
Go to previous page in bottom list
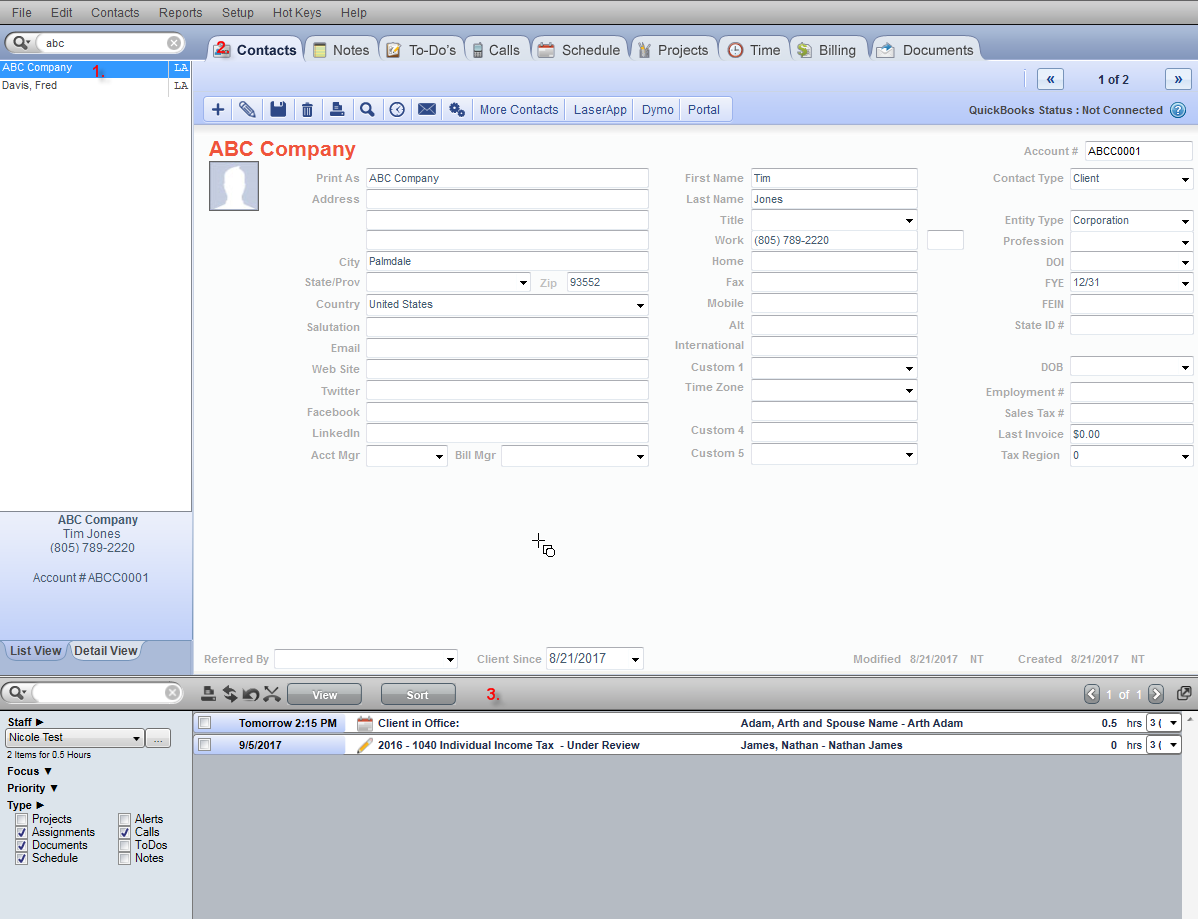pos(1092,694)
